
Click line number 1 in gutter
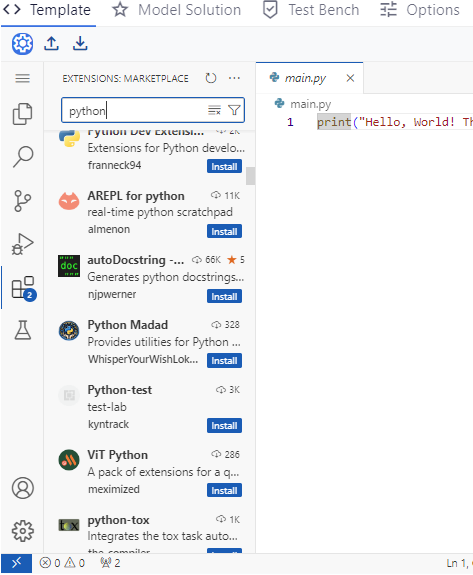pyautogui.click(x=290, y=122)
